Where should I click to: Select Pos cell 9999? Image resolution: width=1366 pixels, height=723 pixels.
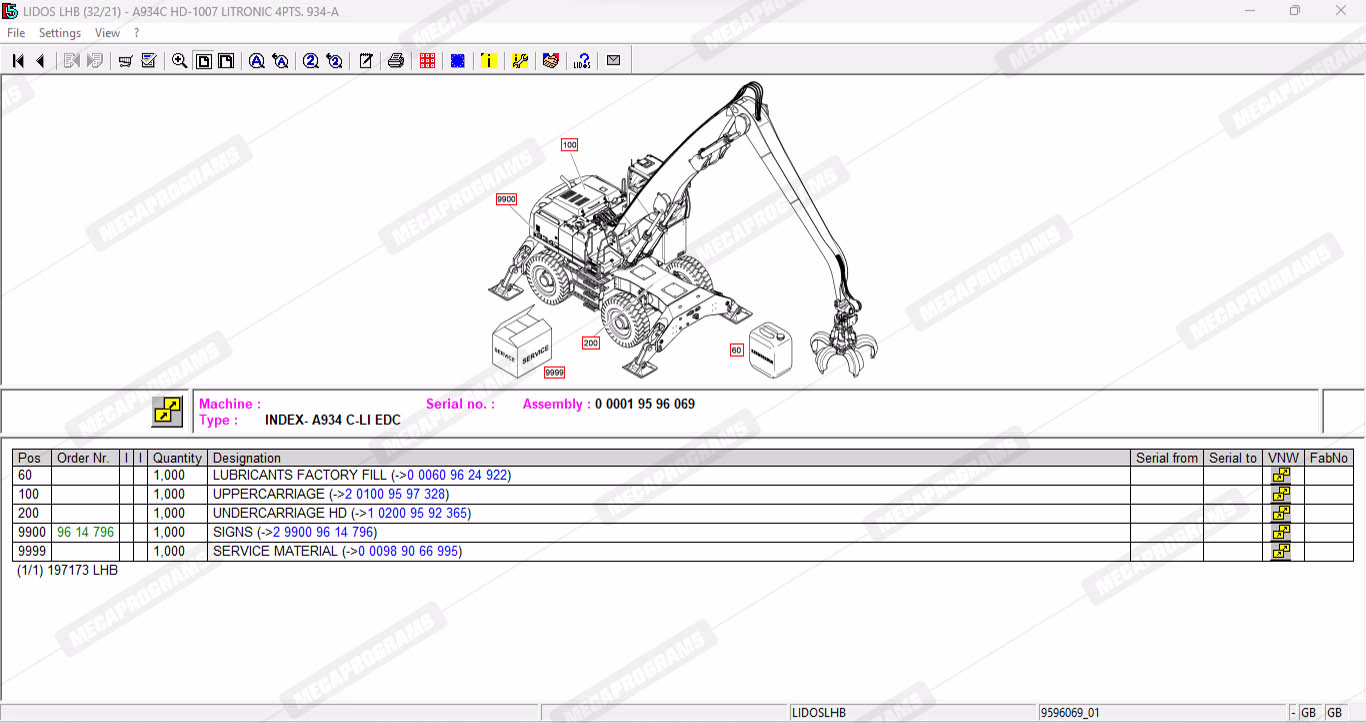tap(32, 551)
